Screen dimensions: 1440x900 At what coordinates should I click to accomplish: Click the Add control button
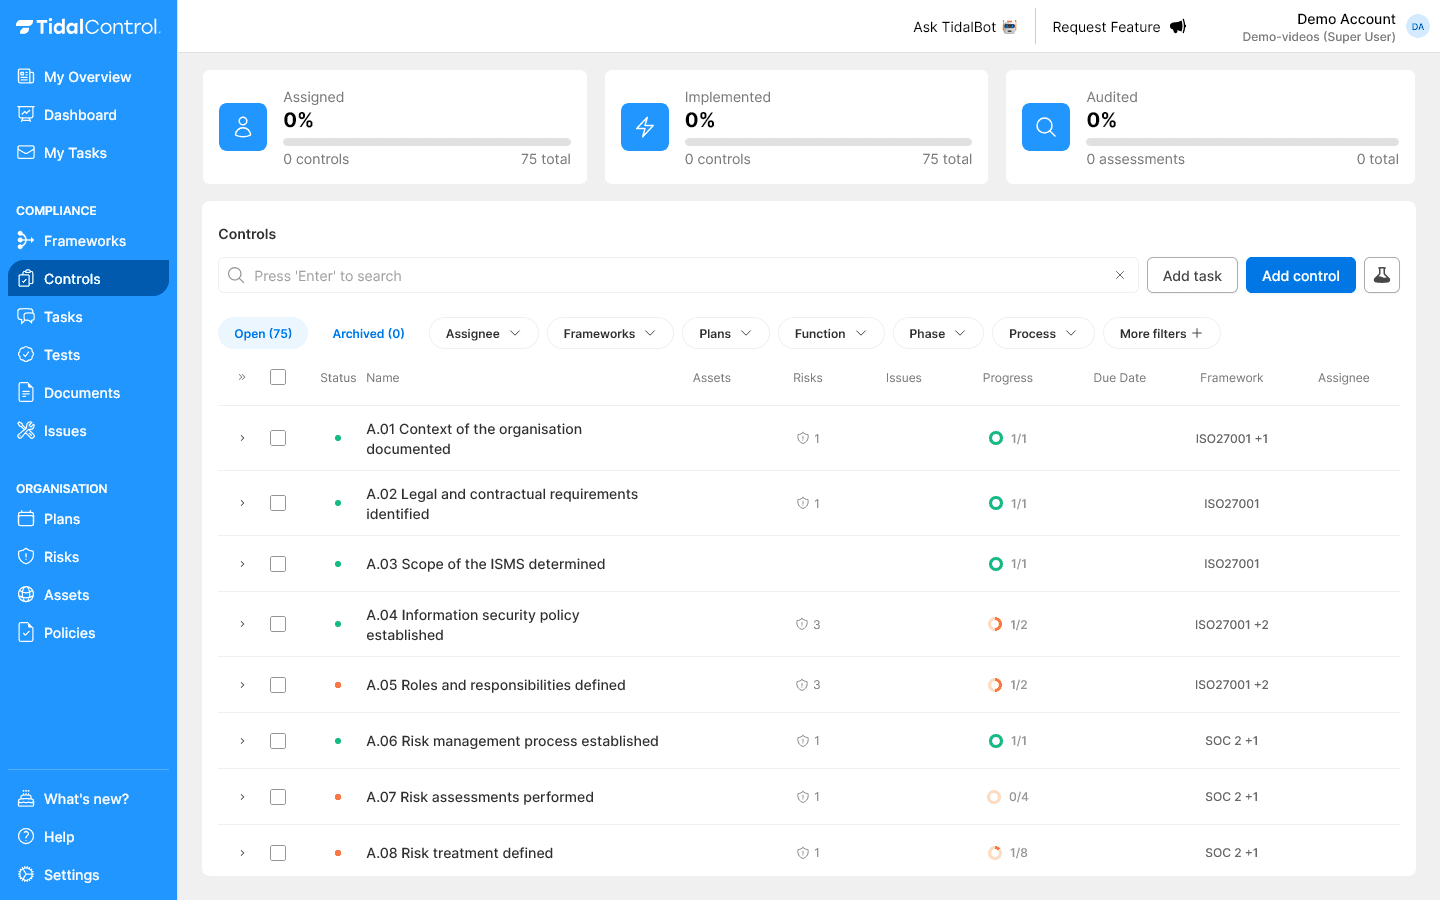point(1300,275)
